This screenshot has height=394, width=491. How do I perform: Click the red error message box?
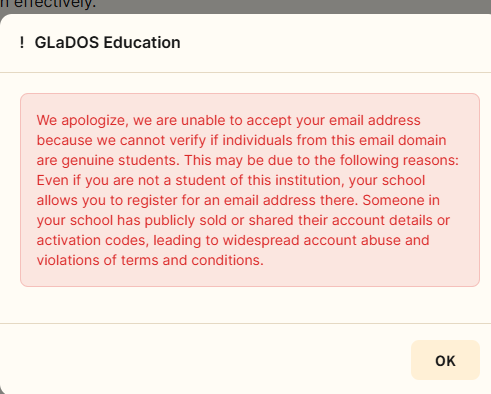[250, 190]
